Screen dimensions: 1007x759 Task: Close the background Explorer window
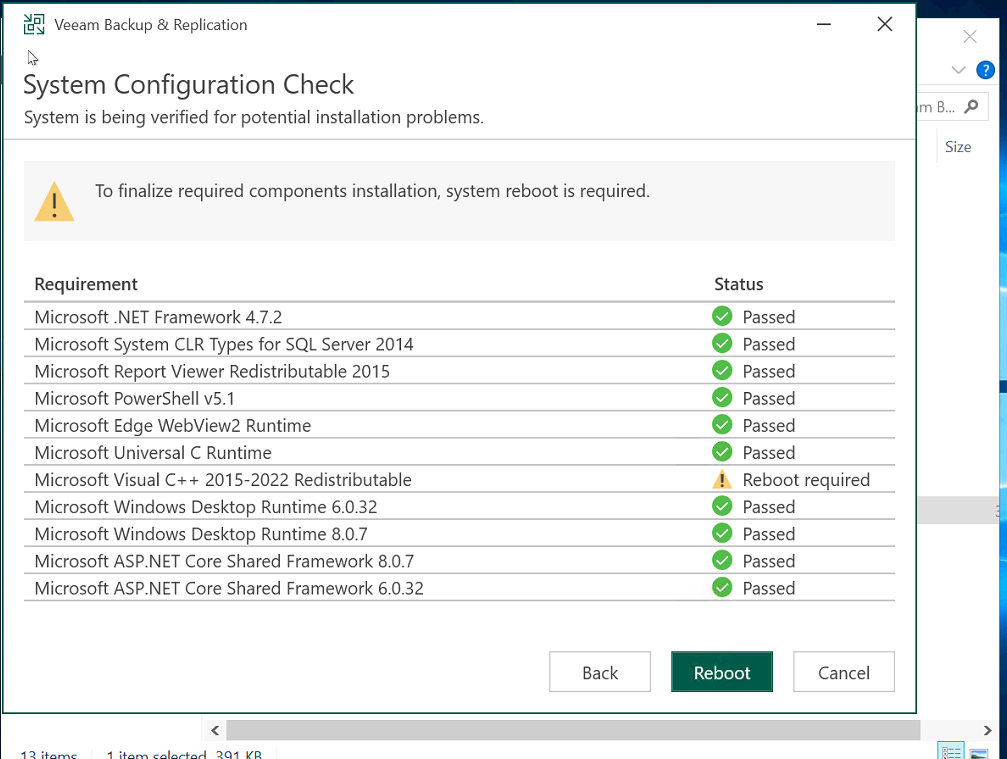[970, 37]
